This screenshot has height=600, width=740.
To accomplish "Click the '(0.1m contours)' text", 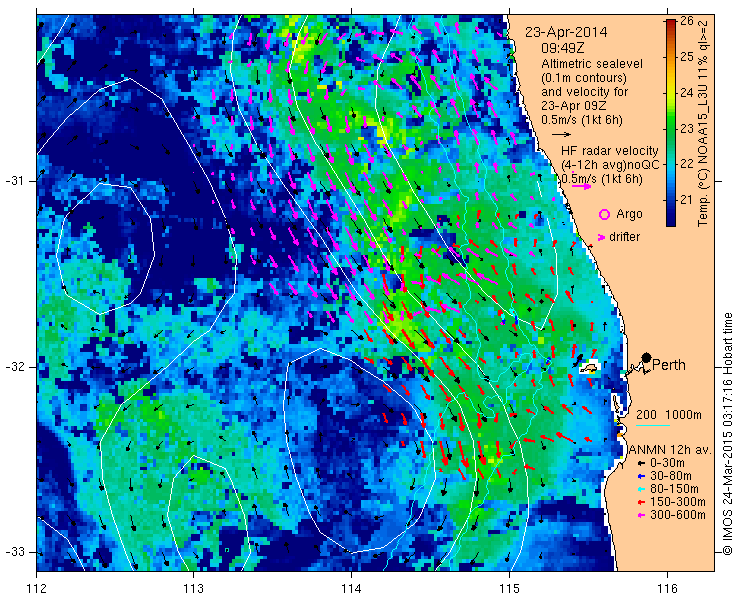I will click(x=584, y=77).
